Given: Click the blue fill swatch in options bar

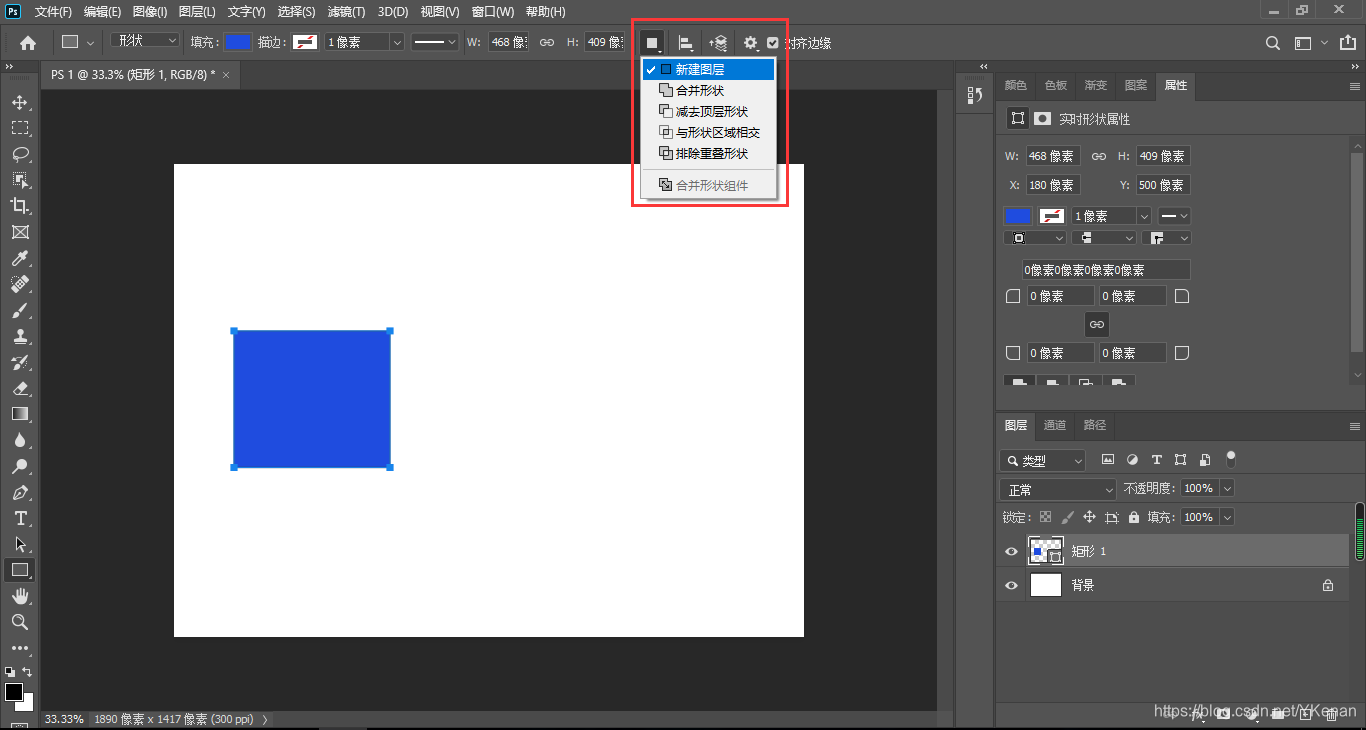Looking at the screenshot, I should pyautogui.click(x=238, y=42).
